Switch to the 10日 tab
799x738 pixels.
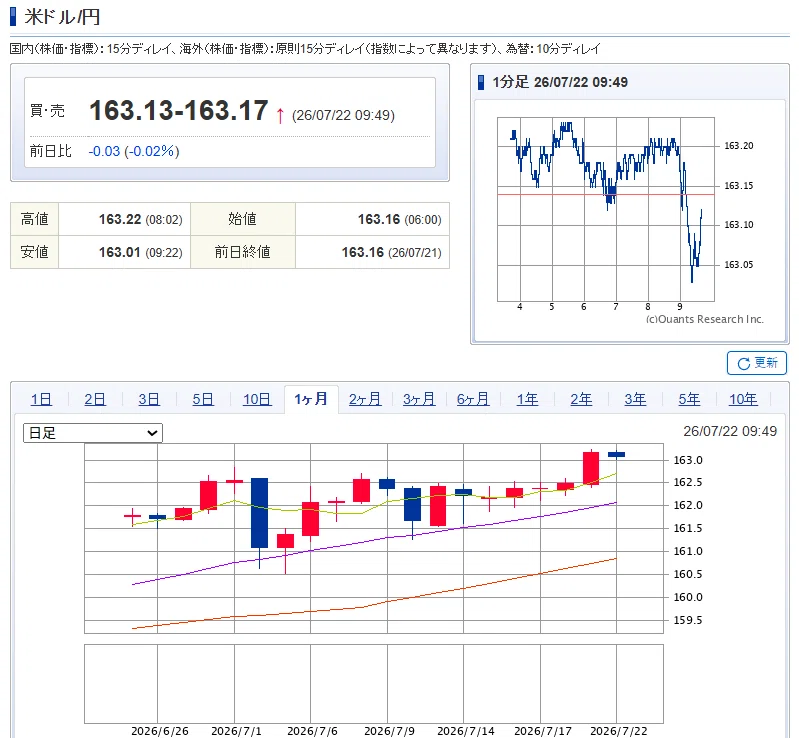coord(257,399)
